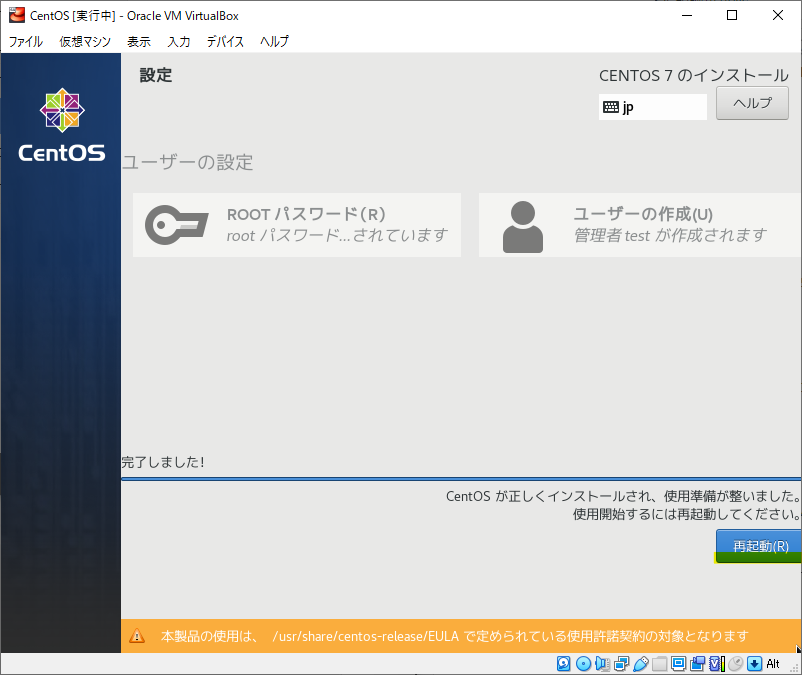The image size is (804, 675).
Task: Open the 表示 menu
Action: pyautogui.click(x=138, y=42)
